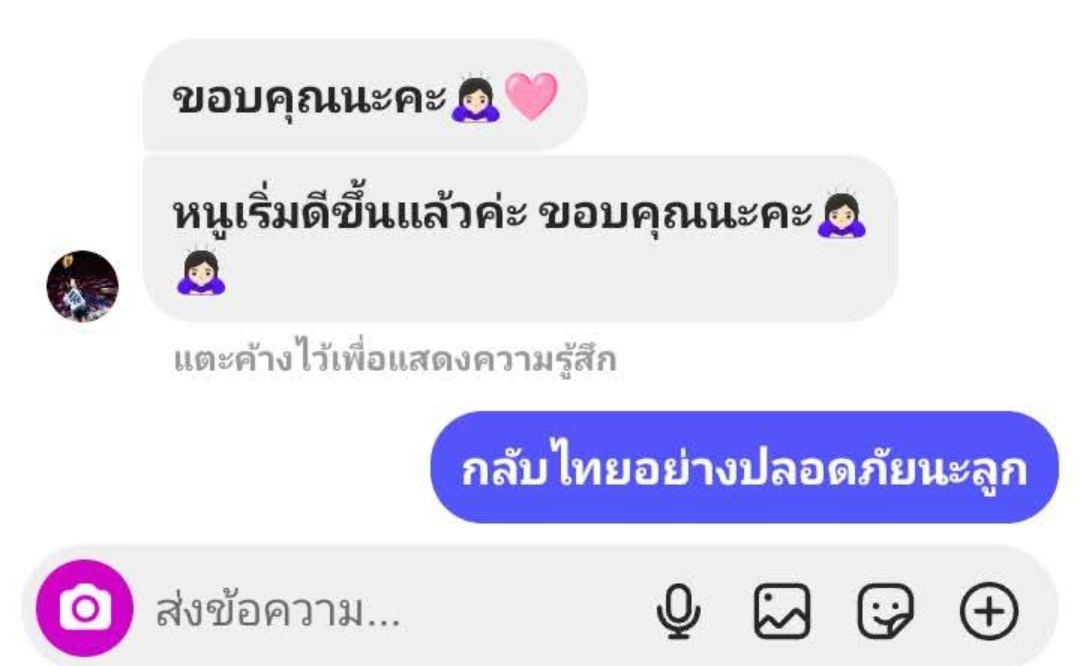Select the หนูเริ่มดีขึ้นแล้วค่ะ message bubble
This screenshot has width=1080, height=666.
click(x=520, y=238)
